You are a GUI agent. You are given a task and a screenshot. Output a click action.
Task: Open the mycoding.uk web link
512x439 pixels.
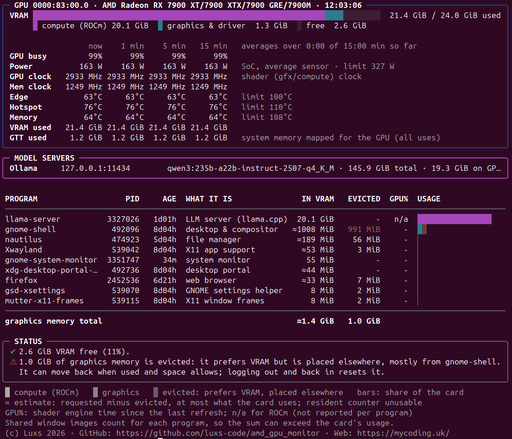tap(403, 433)
